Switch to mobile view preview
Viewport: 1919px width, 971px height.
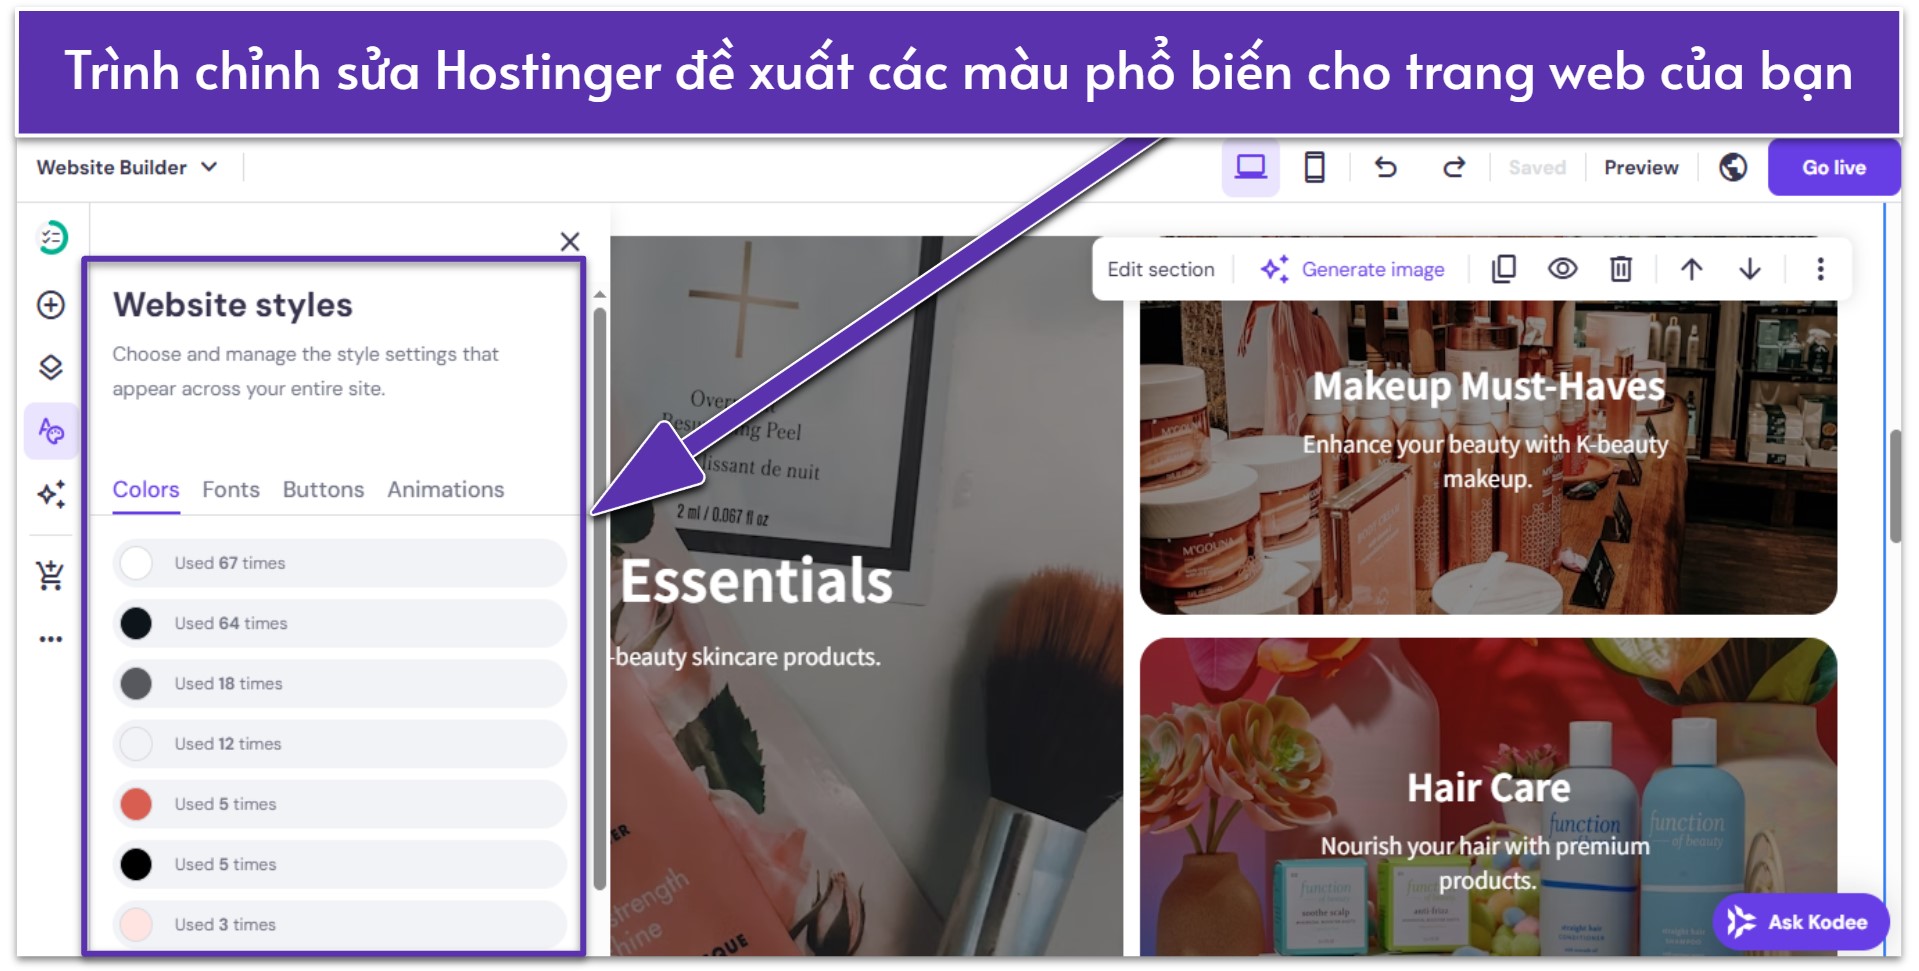click(x=1315, y=167)
